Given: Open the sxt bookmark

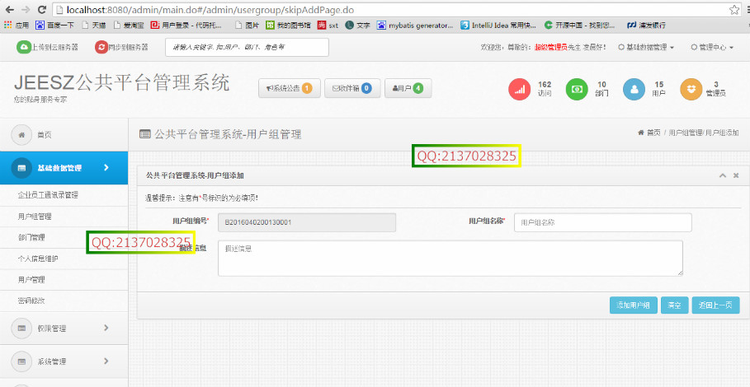Looking at the screenshot, I should coord(328,25).
